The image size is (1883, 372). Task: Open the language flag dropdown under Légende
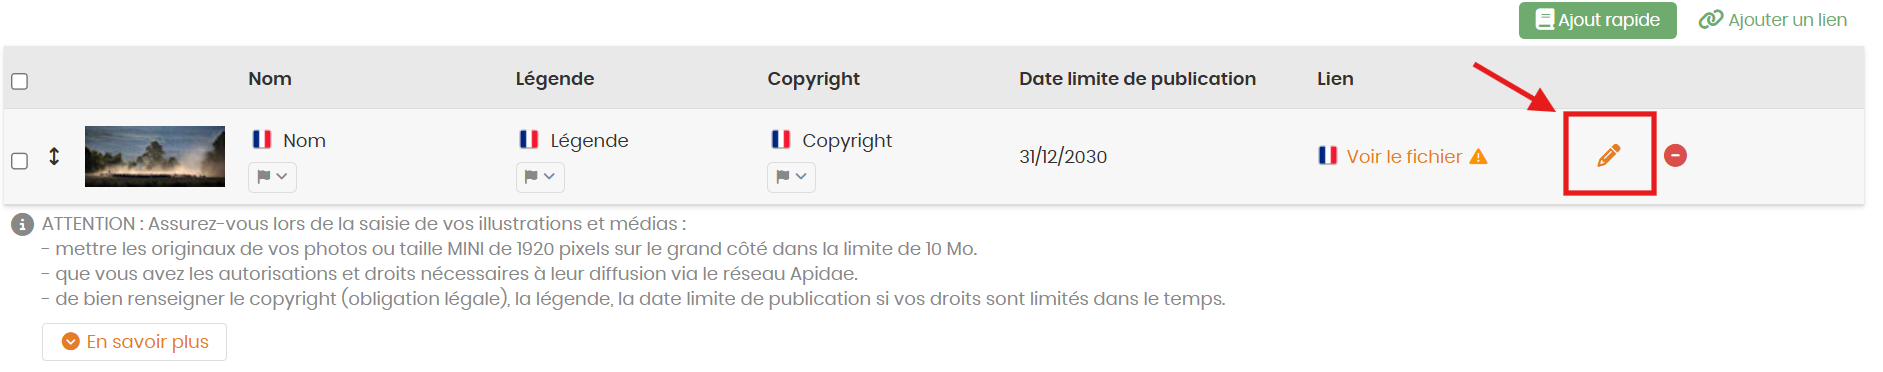540,177
